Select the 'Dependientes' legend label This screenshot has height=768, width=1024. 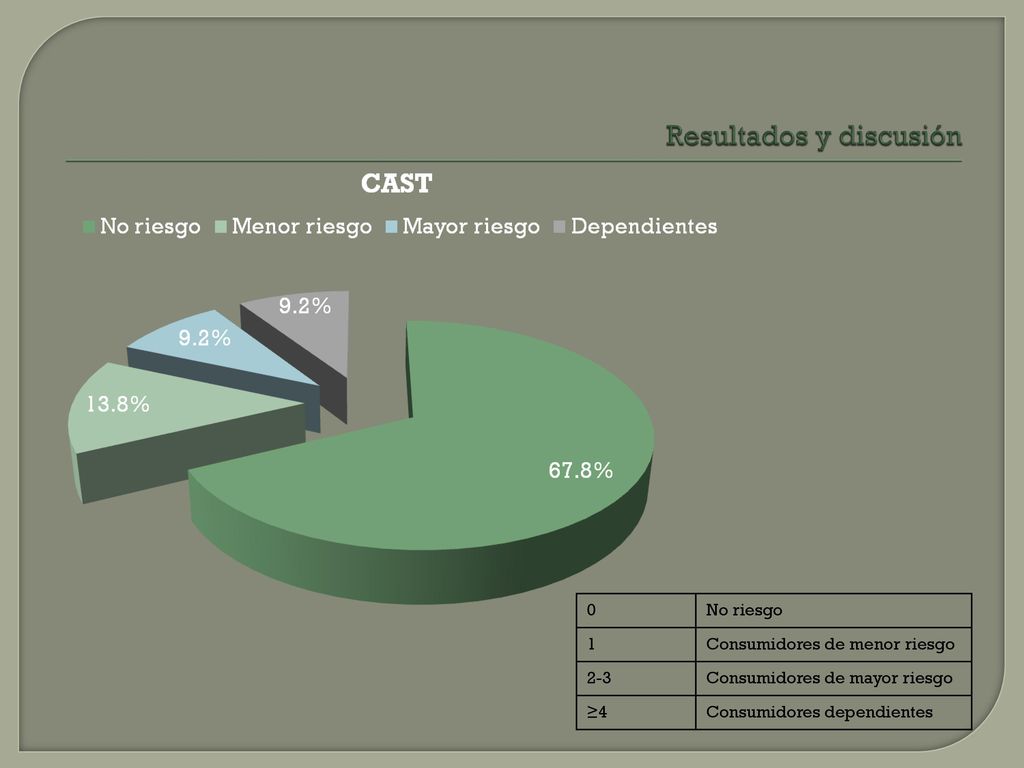(644, 226)
